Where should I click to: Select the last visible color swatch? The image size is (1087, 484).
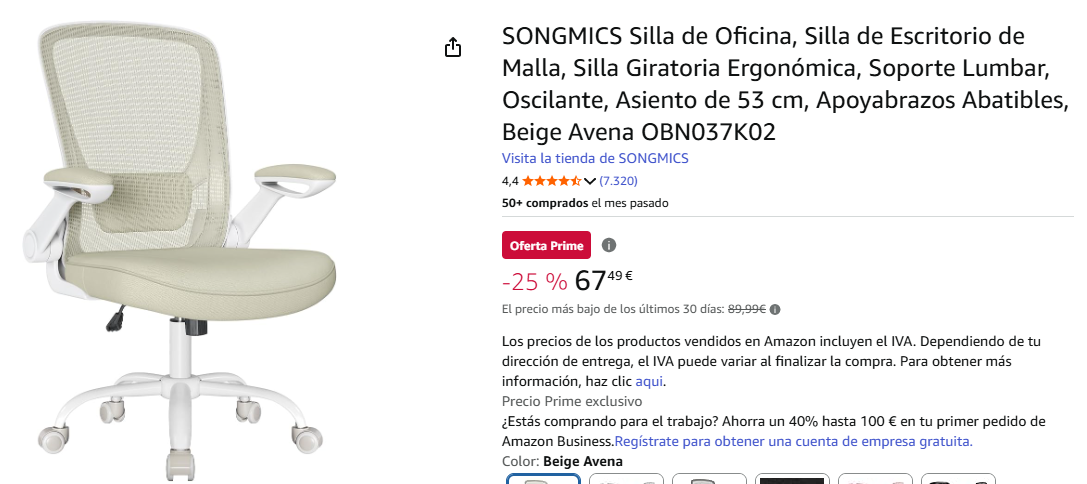(x=958, y=479)
